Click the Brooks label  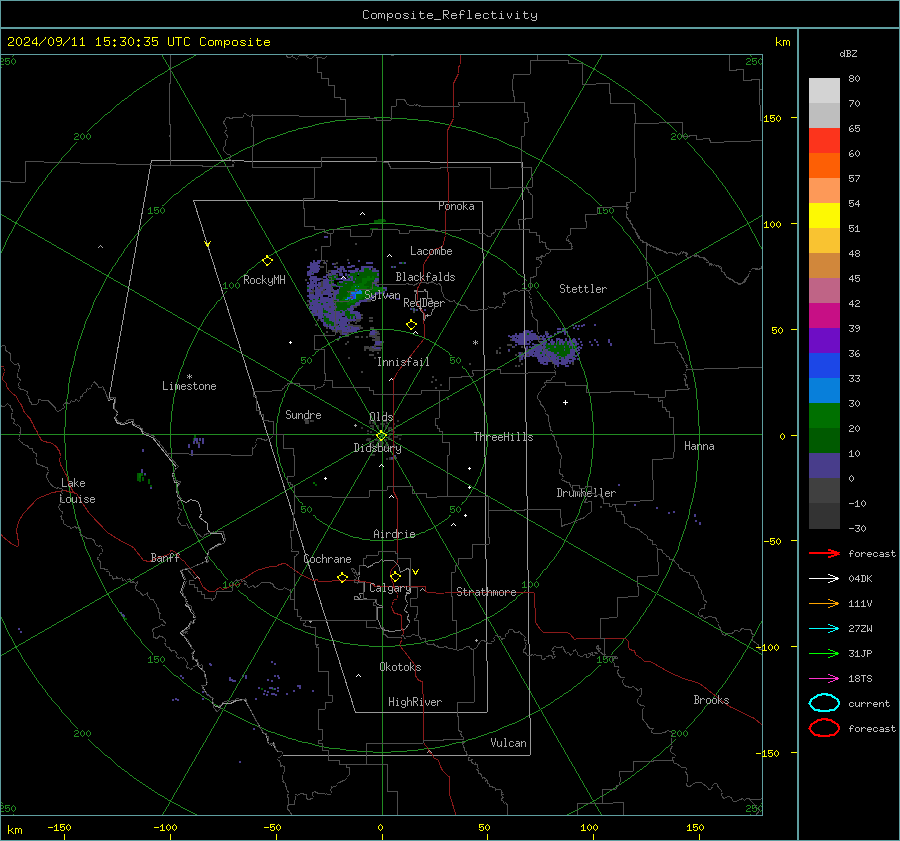coord(711,700)
